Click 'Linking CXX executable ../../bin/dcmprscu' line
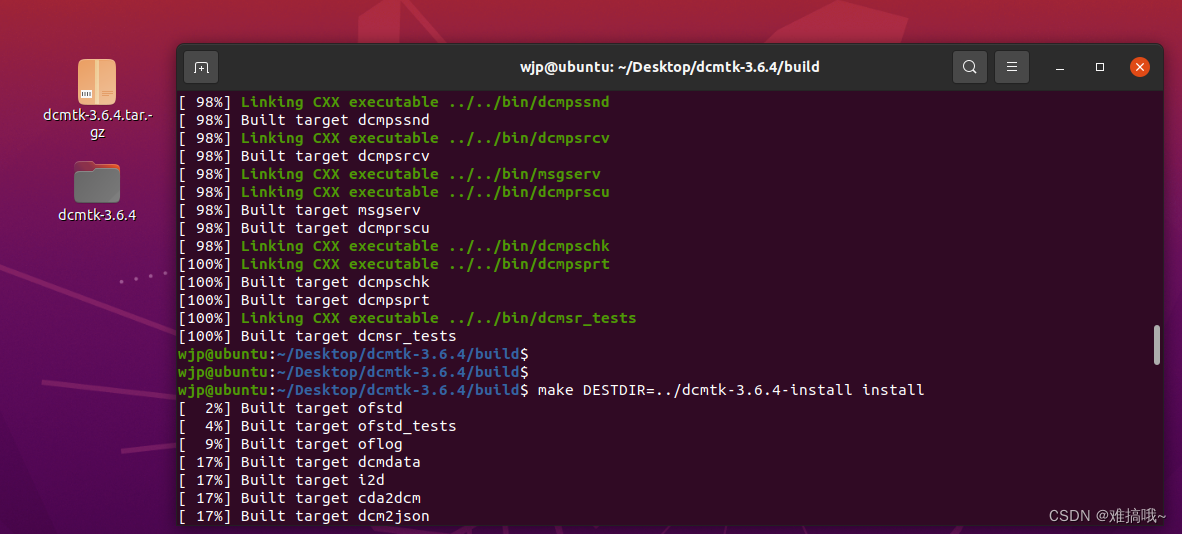 (x=393, y=192)
